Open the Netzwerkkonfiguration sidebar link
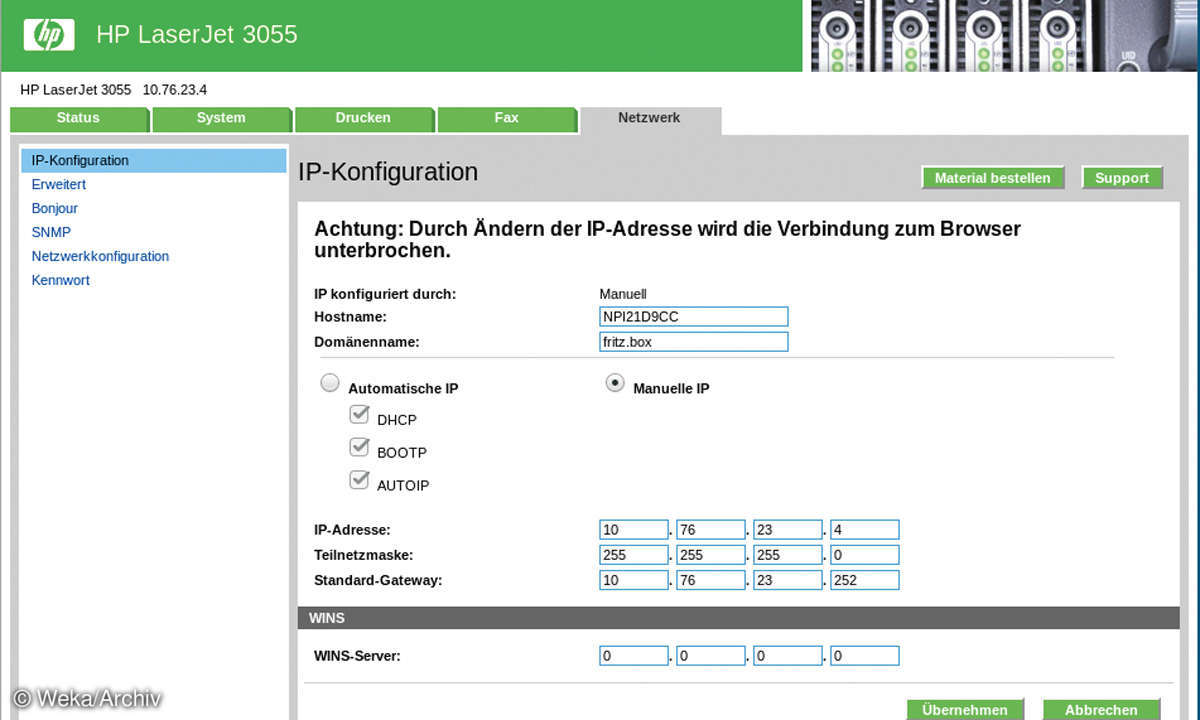1200x720 pixels. (x=100, y=256)
